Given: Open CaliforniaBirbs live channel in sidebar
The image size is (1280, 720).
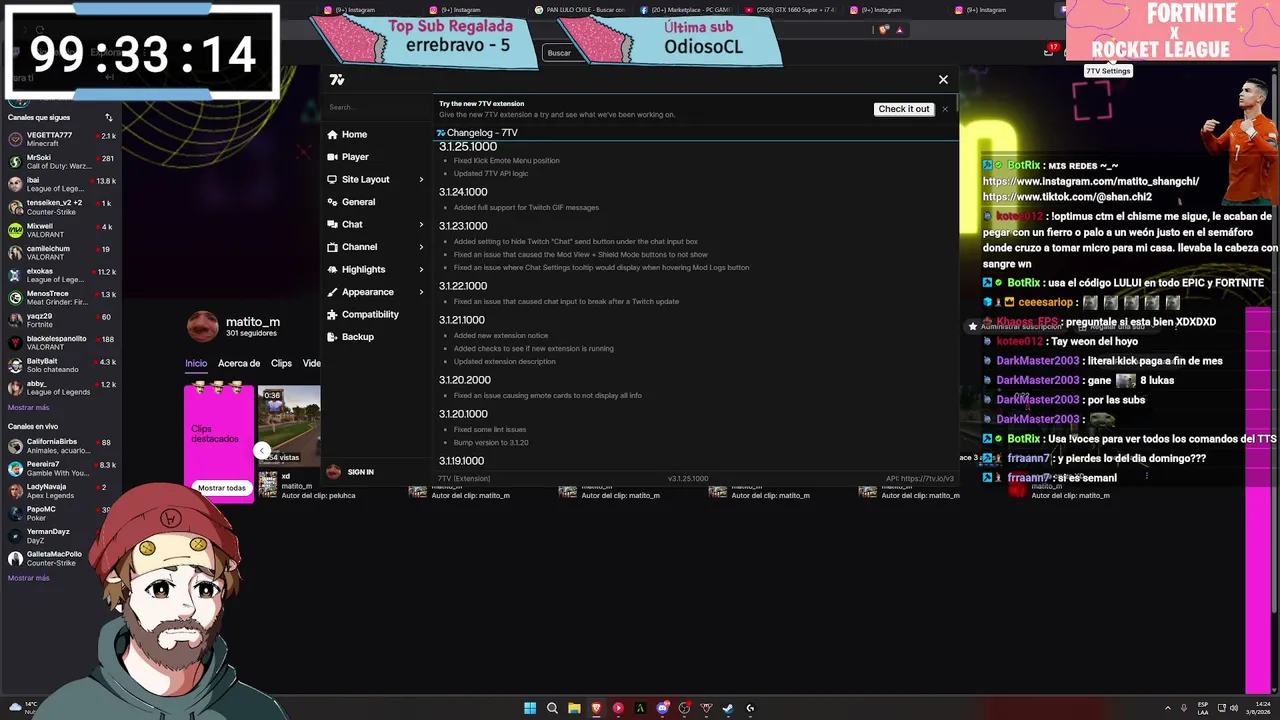Looking at the screenshot, I should click(x=62, y=446).
